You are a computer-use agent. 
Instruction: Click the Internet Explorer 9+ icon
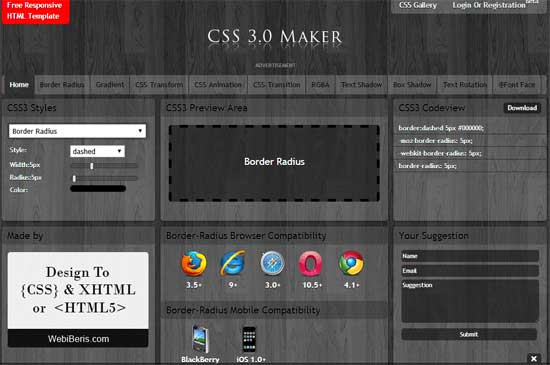click(233, 263)
